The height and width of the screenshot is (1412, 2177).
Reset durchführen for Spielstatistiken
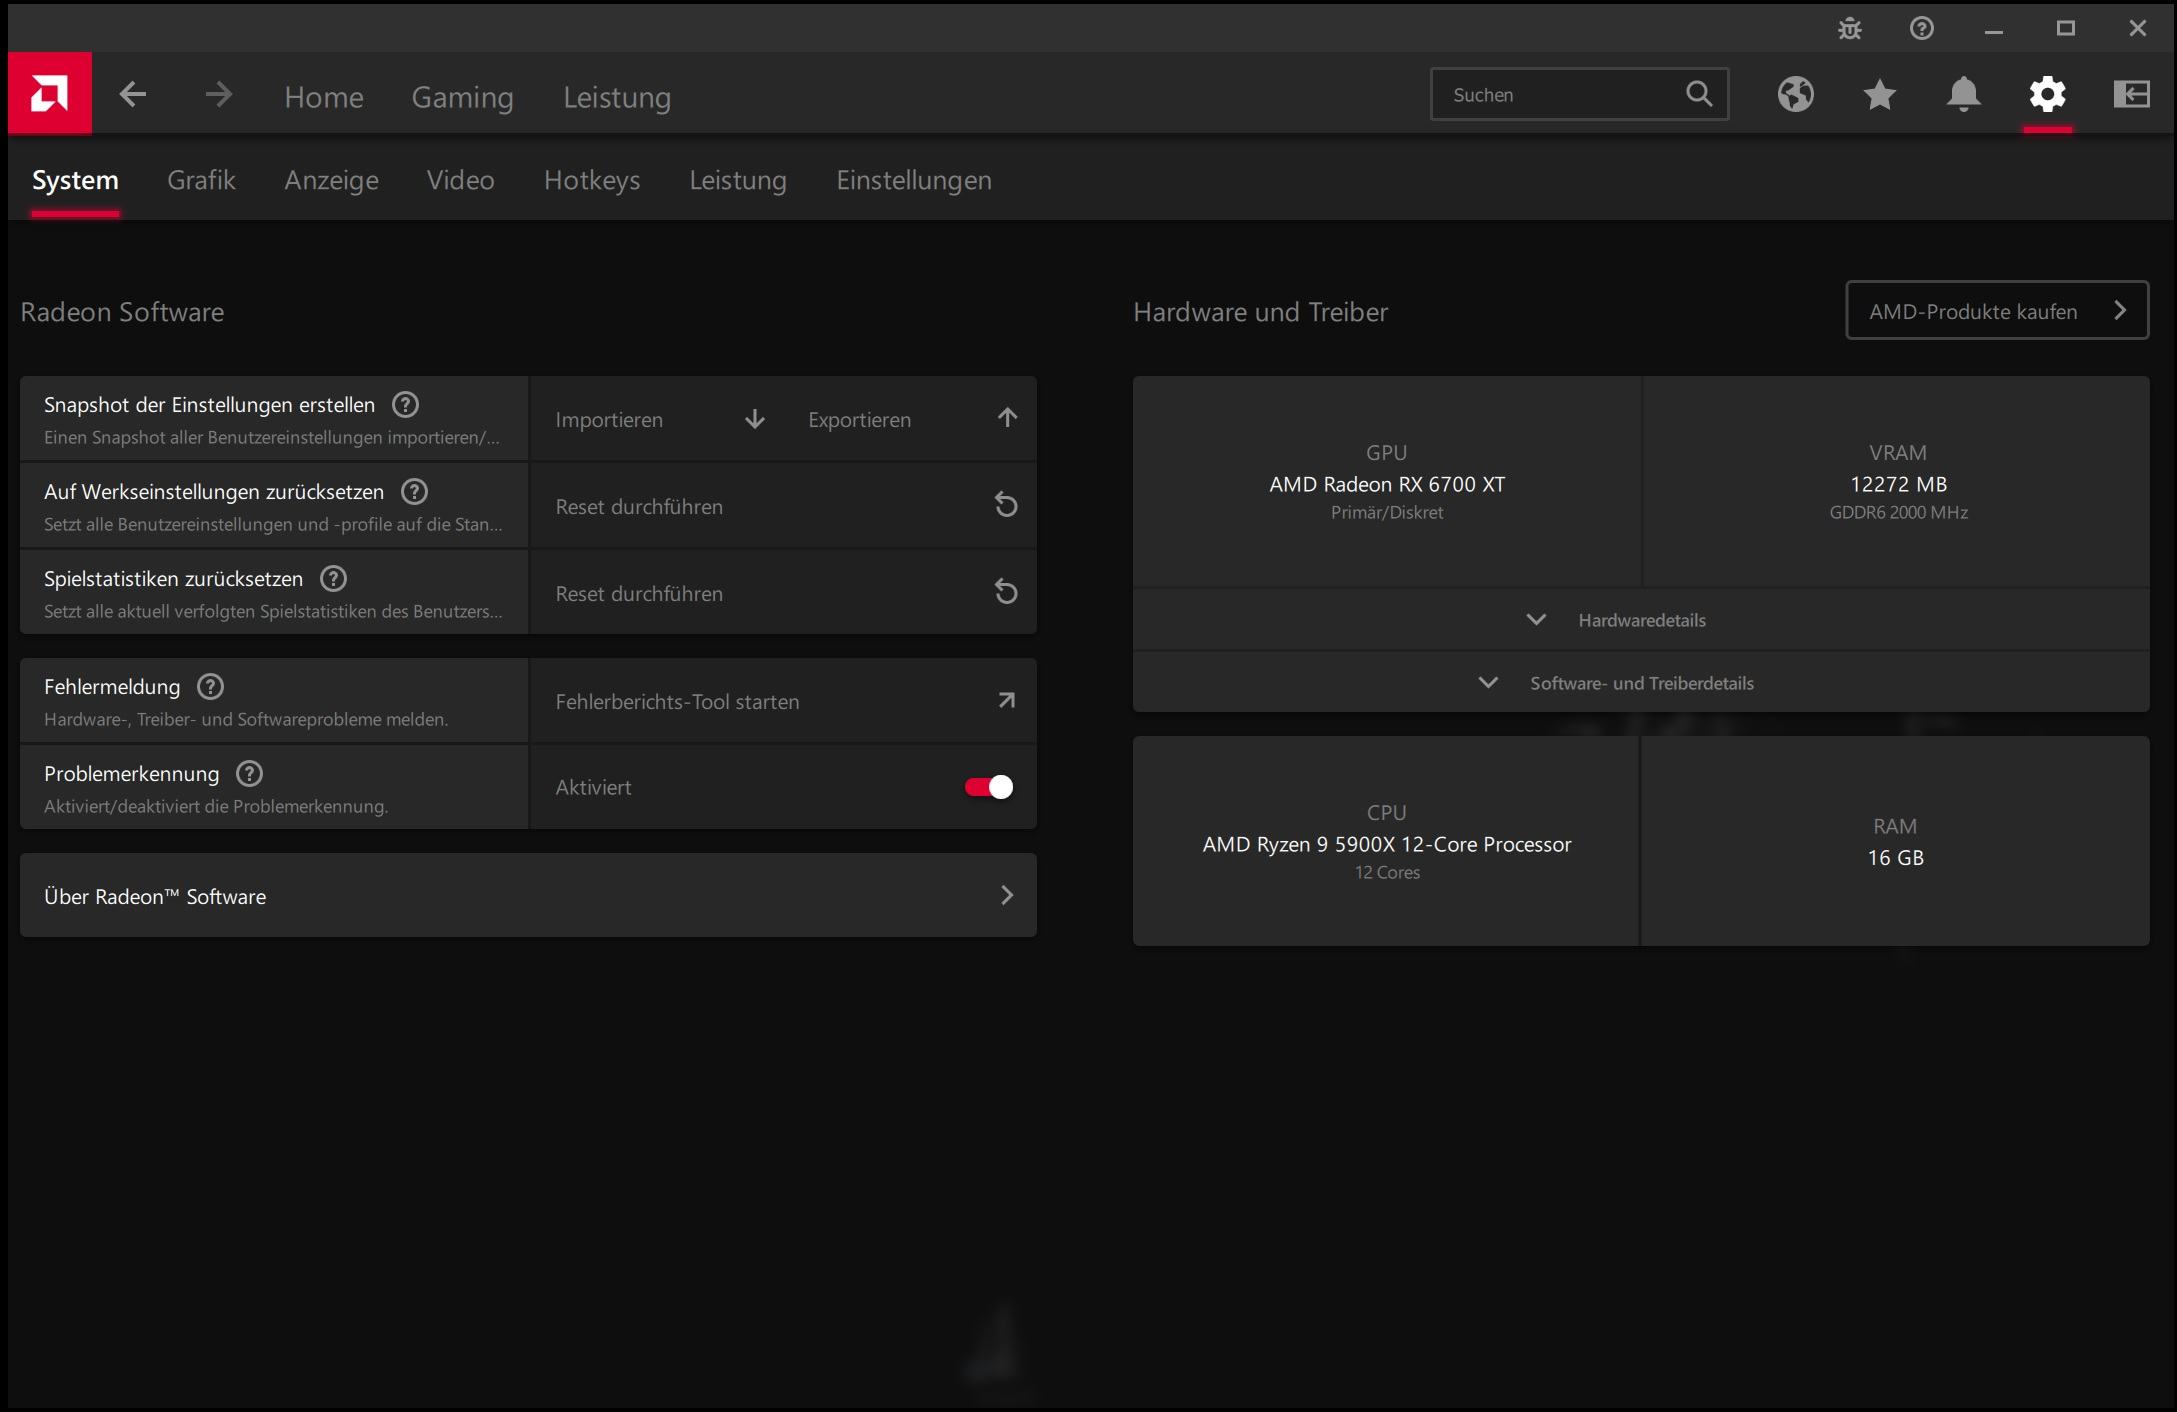click(x=783, y=593)
